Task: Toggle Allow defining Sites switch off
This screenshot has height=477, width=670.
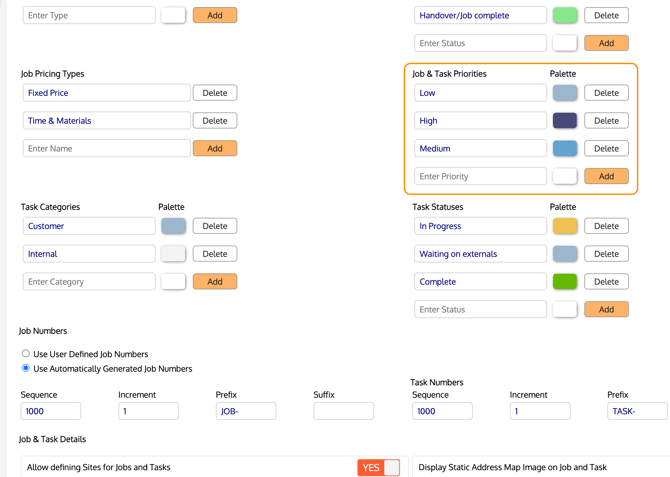Action: coord(378,467)
